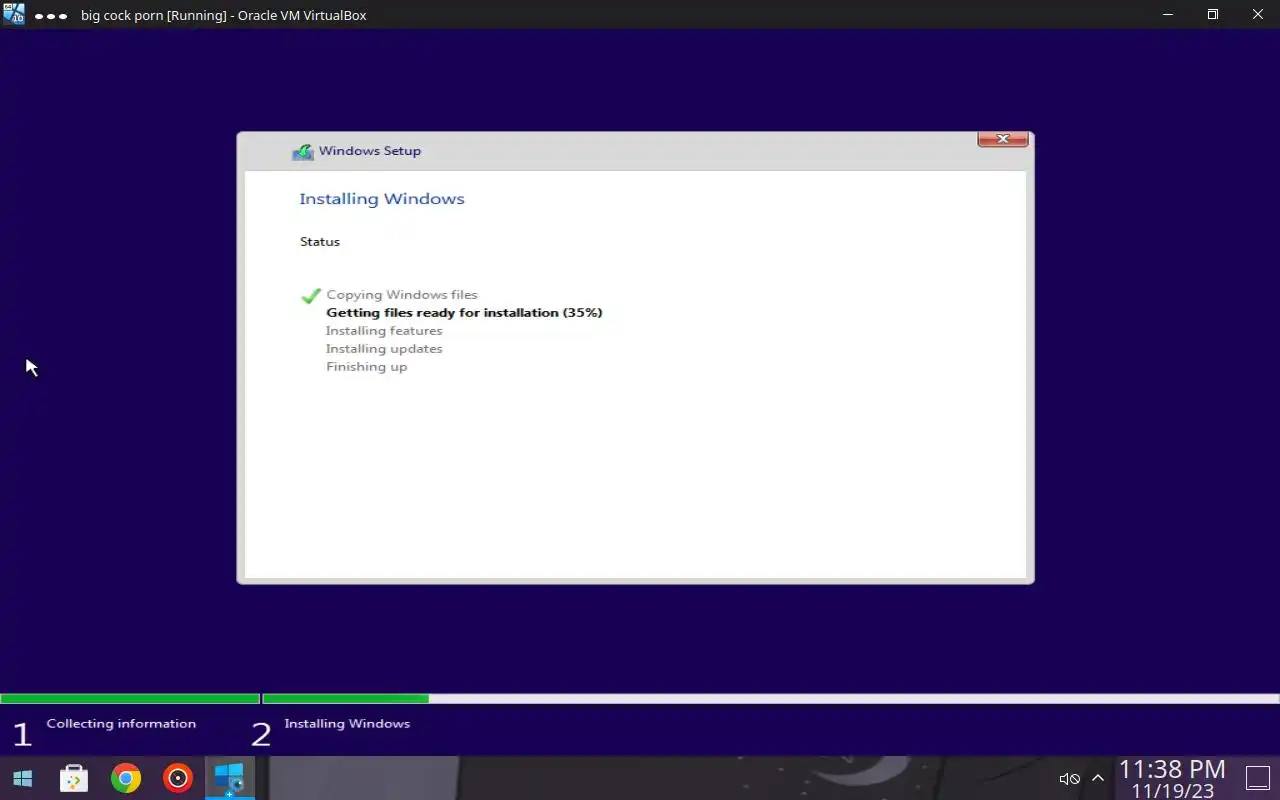Click 'Copying Windows files' status line
The height and width of the screenshot is (800, 1280).
pos(402,295)
